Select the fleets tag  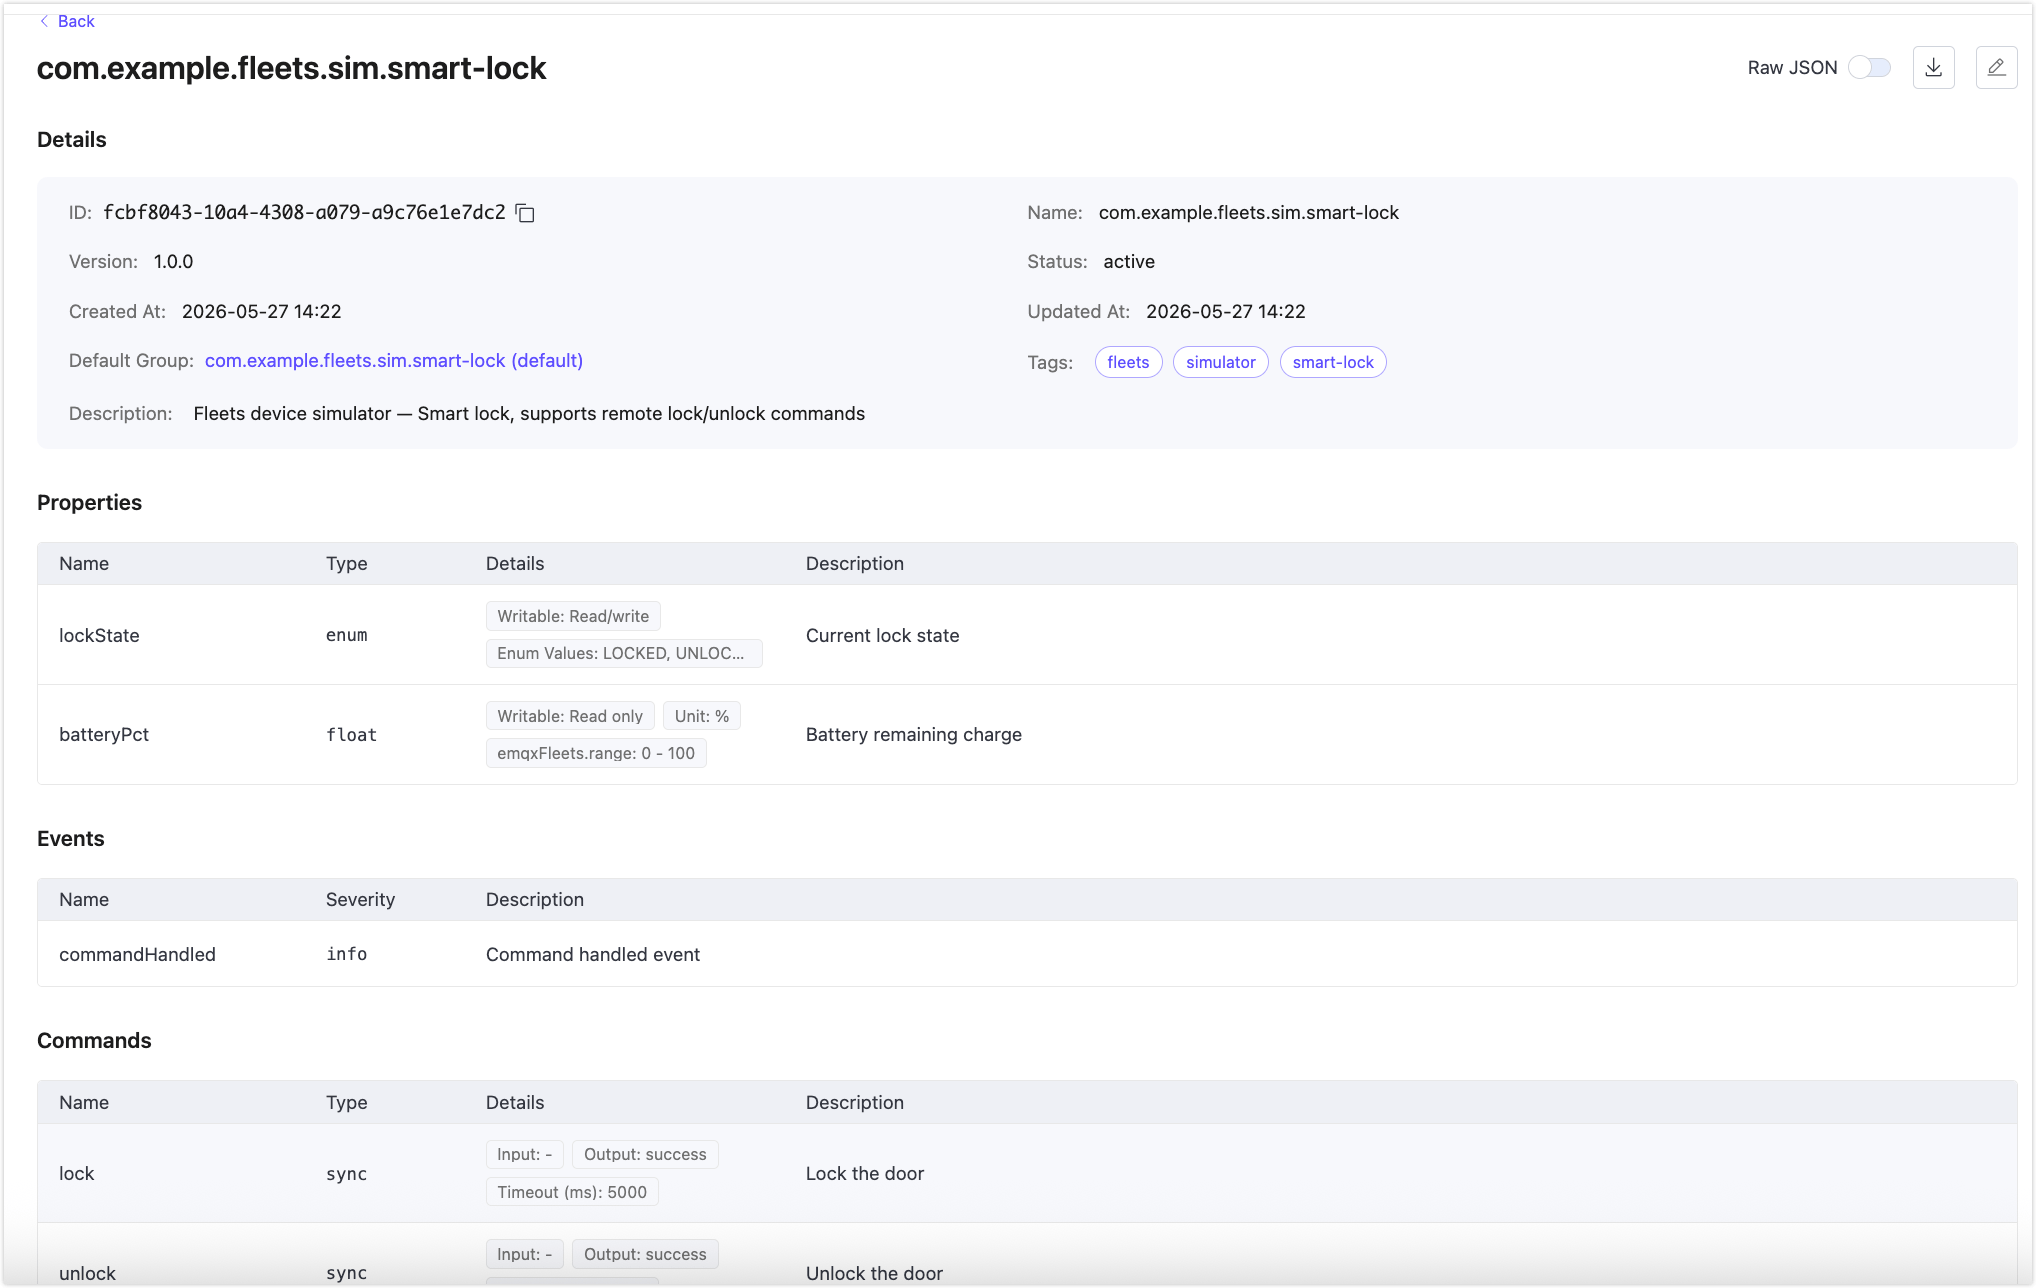tap(1128, 362)
